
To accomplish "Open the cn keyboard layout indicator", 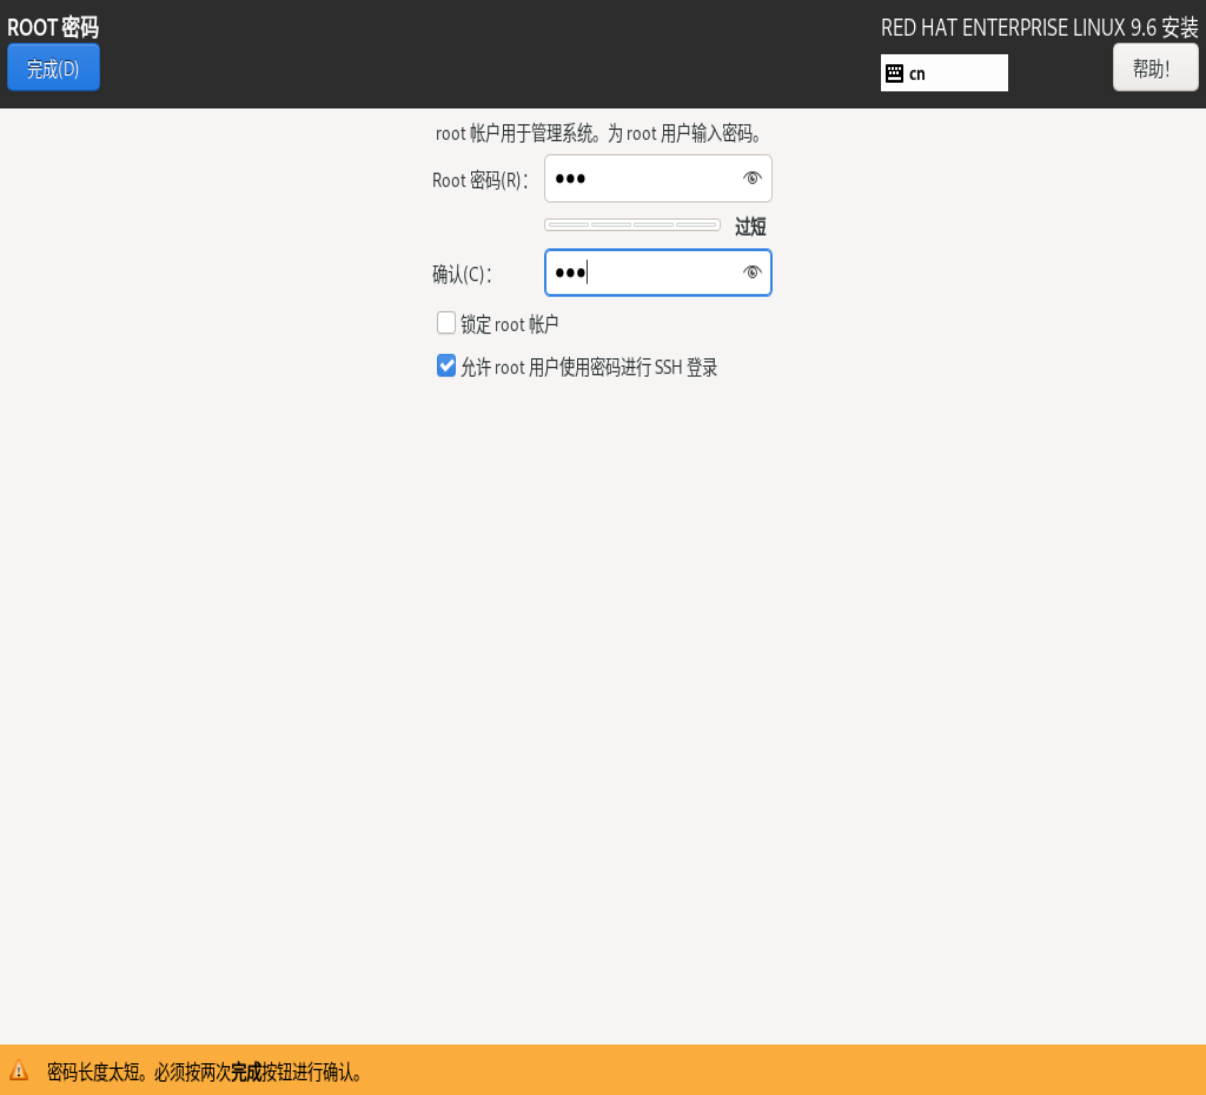I will coord(944,73).
